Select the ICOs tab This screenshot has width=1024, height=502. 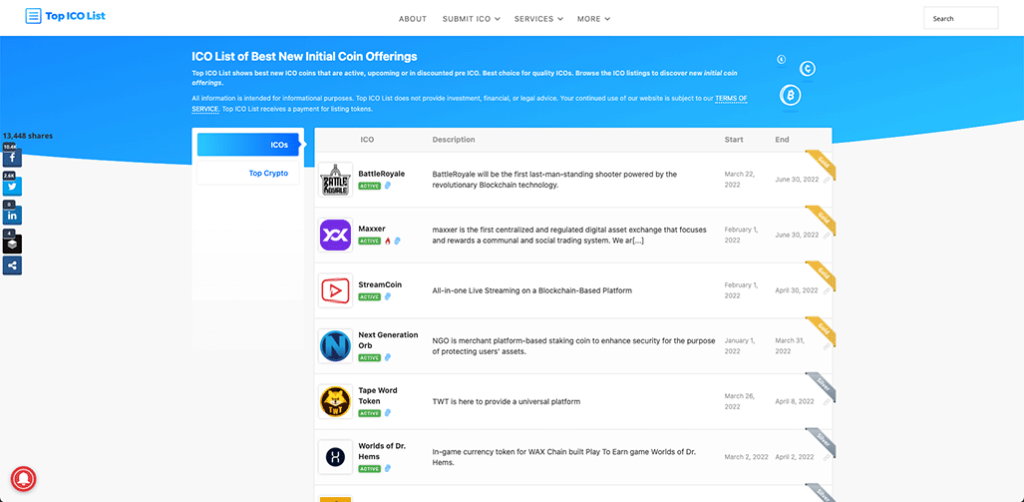(249, 145)
